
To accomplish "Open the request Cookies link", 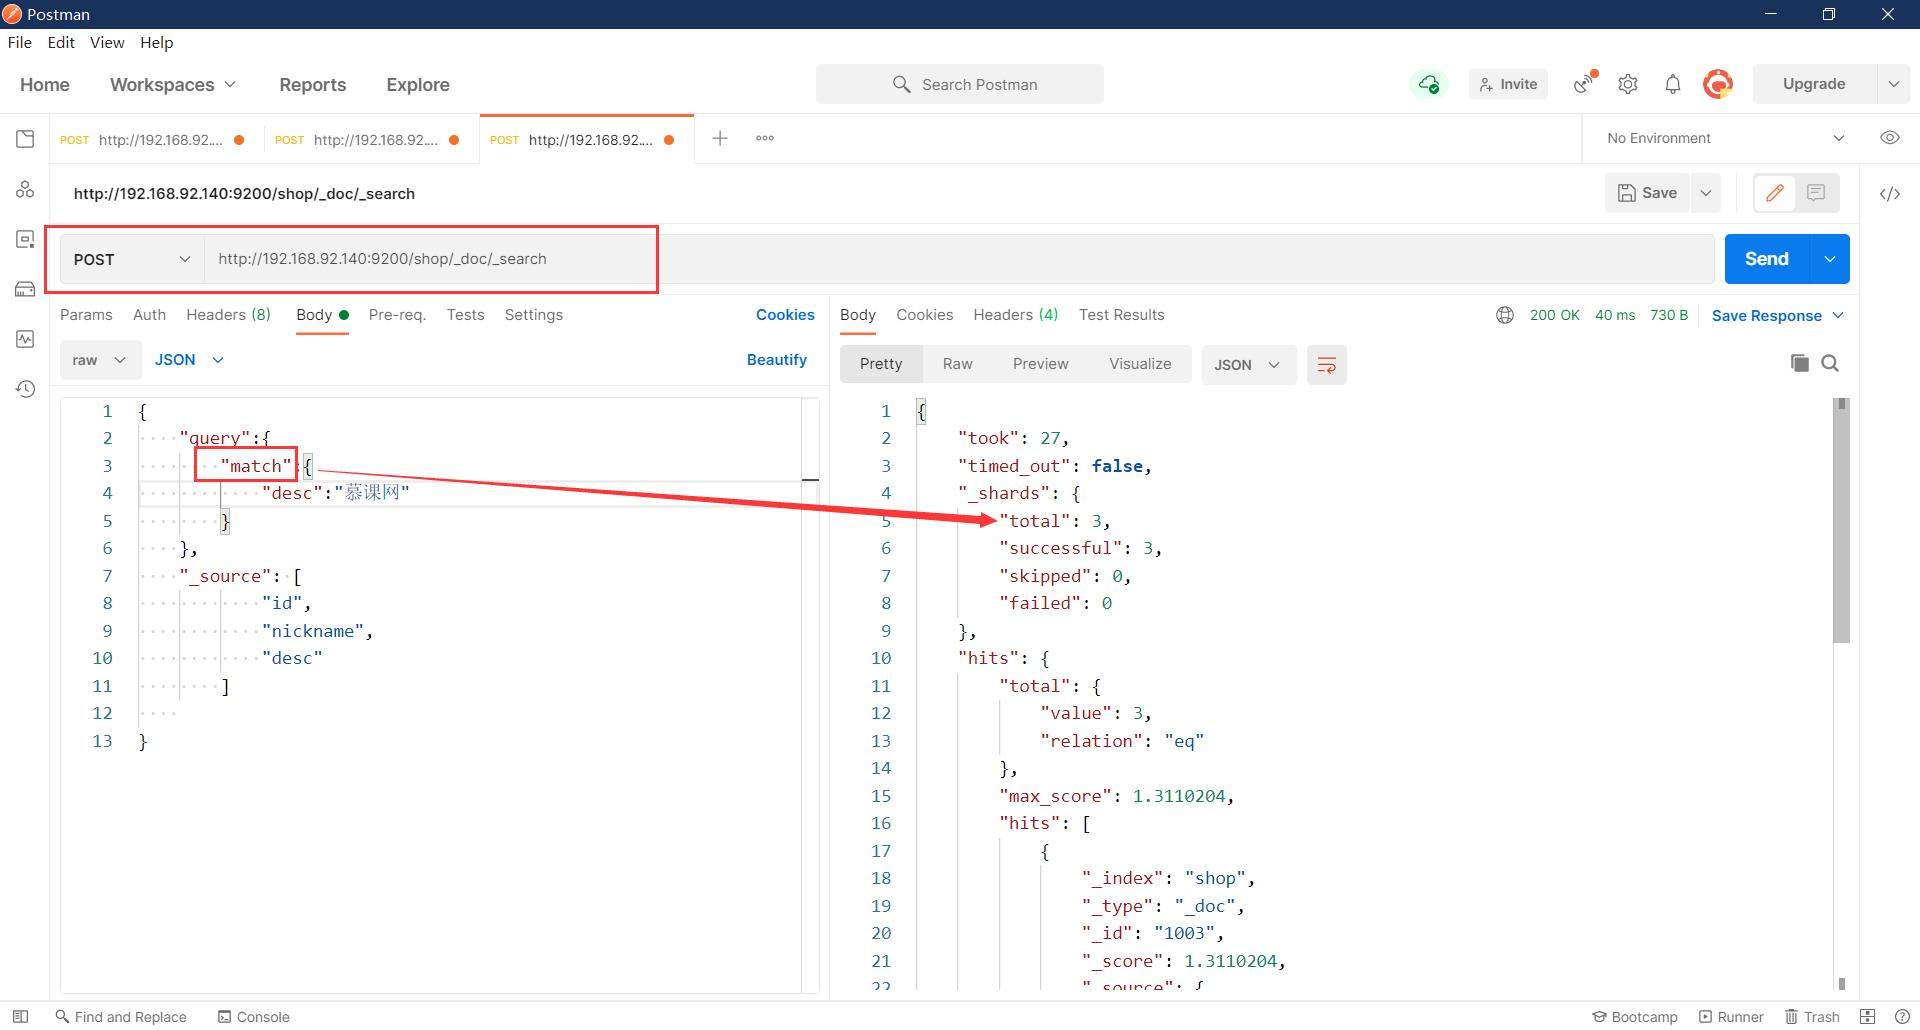I will [x=785, y=315].
